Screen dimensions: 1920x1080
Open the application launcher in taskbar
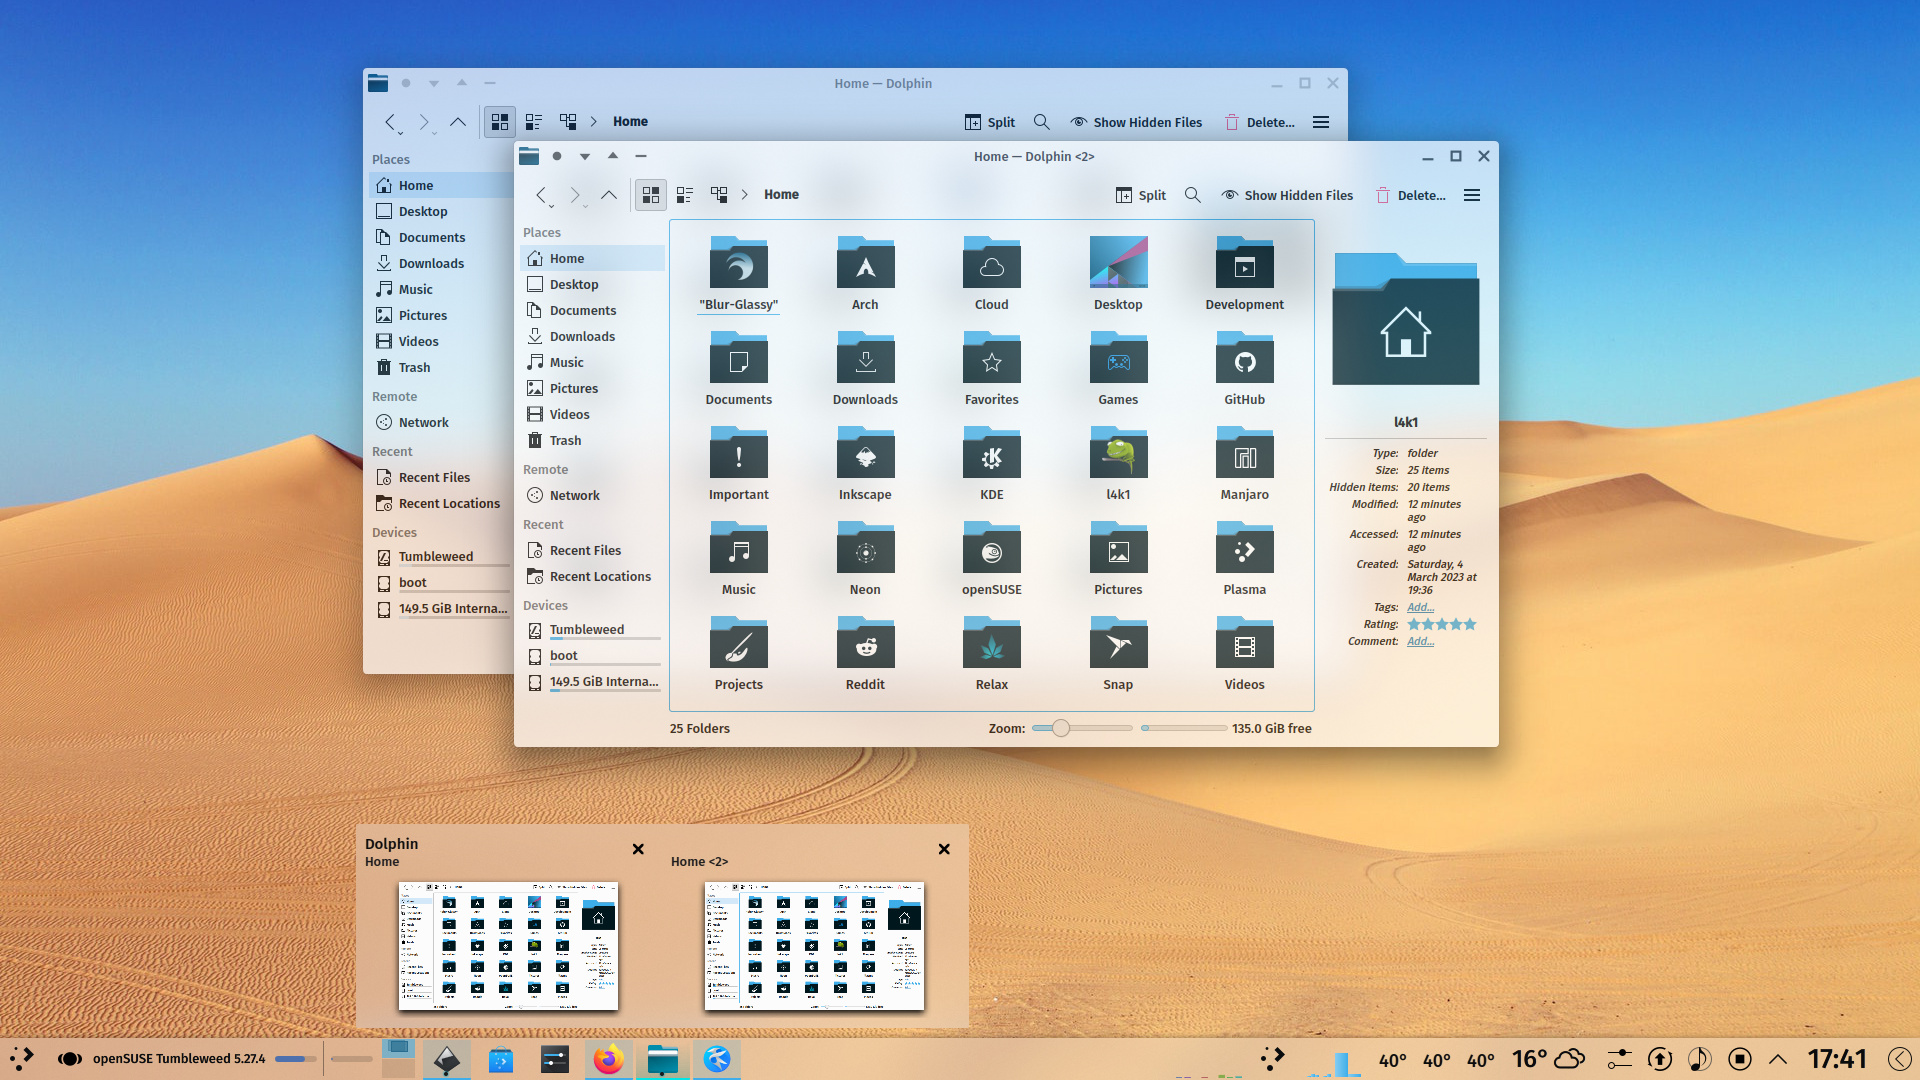pos(22,1059)
